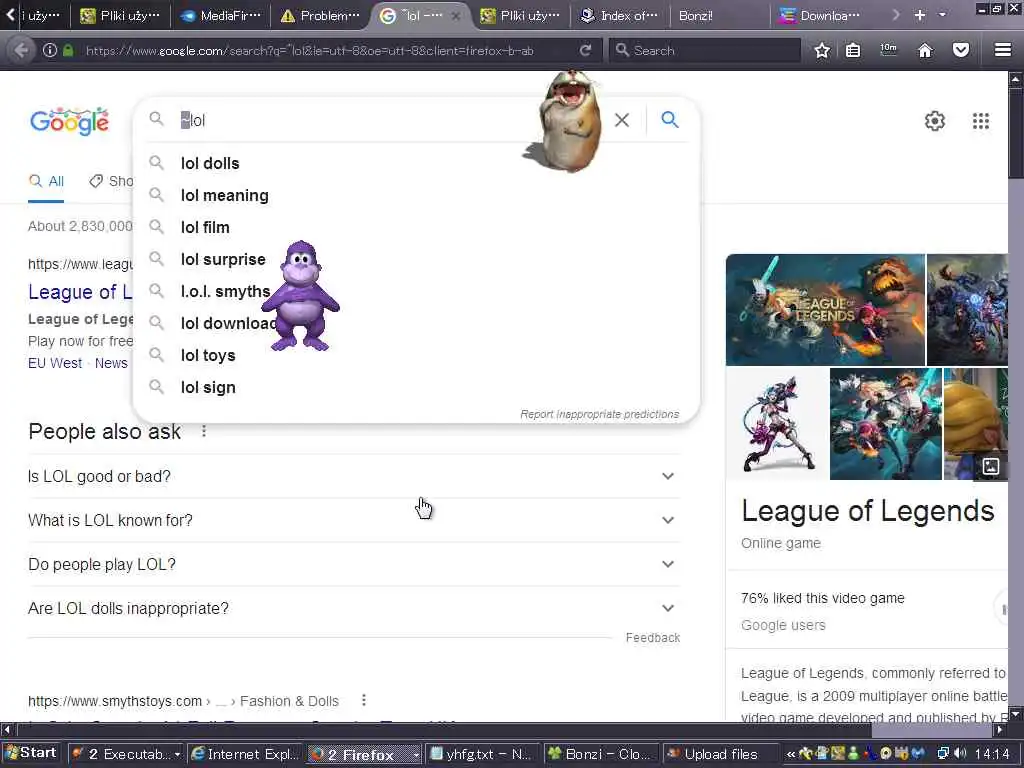Open the Google apps grid icon

click(981, 121)
